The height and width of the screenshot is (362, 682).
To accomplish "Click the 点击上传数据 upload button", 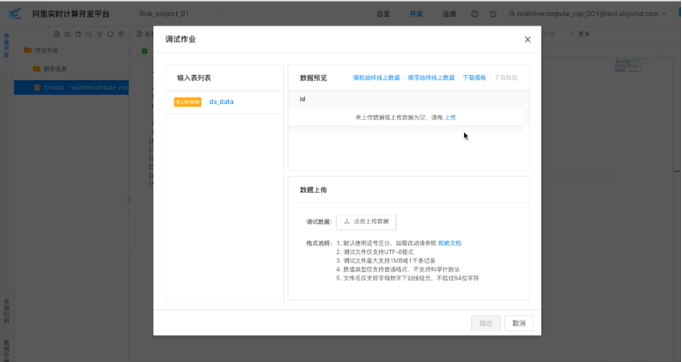I will pos(366,221).
